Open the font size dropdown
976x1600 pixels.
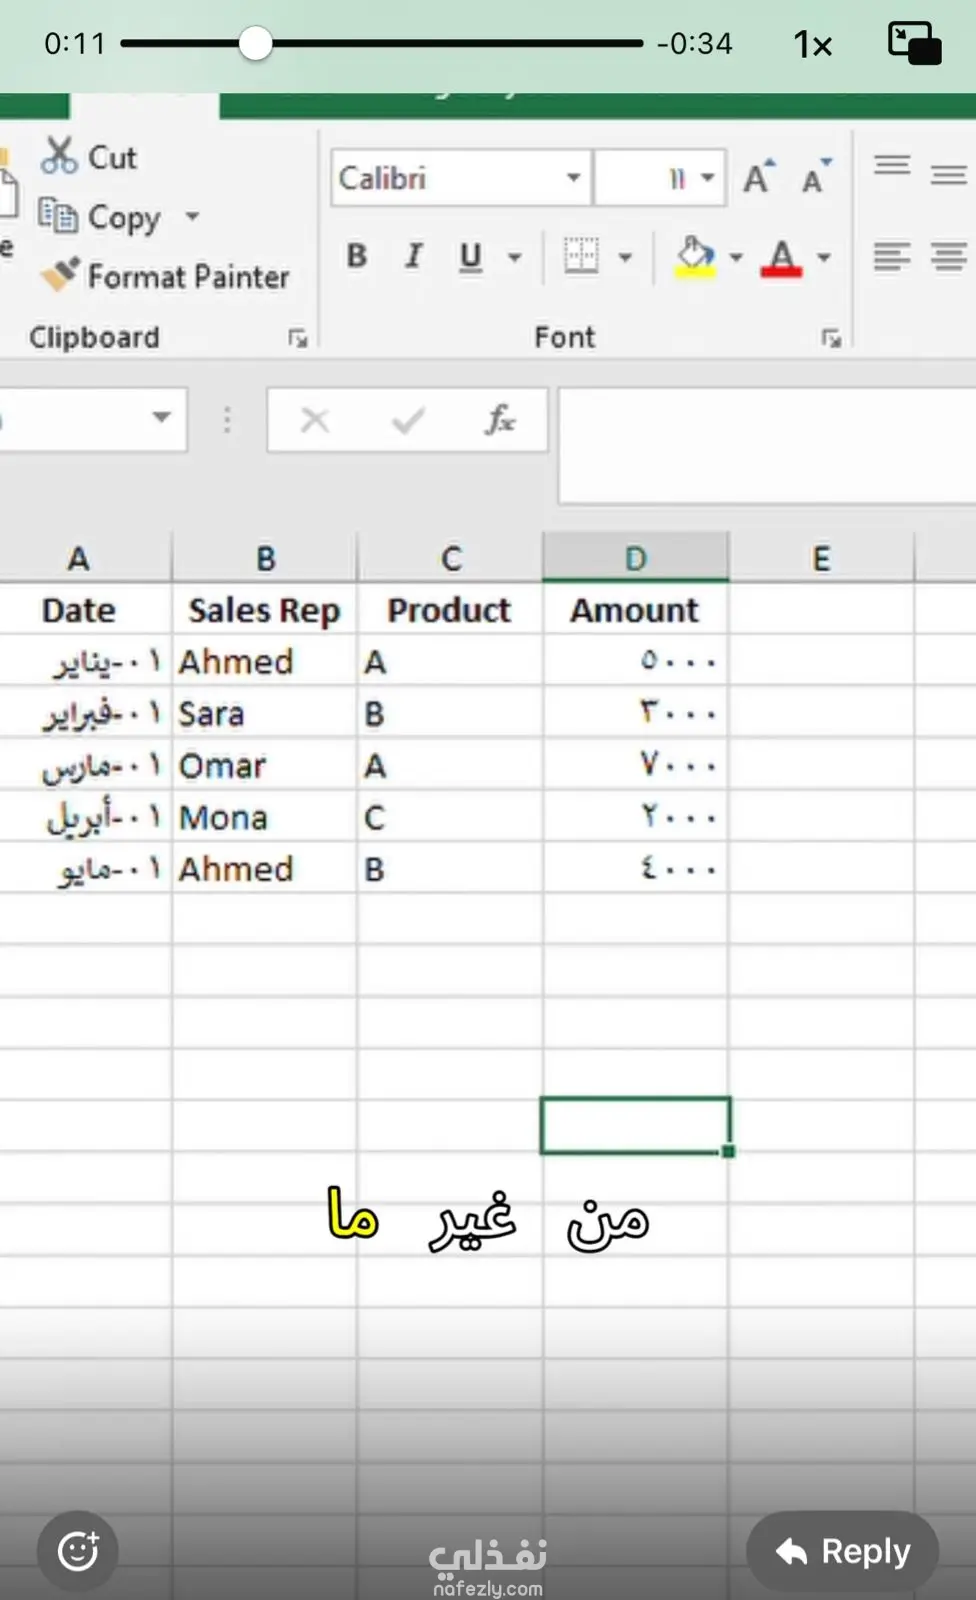pyautogui.click(x=708, y=178)
